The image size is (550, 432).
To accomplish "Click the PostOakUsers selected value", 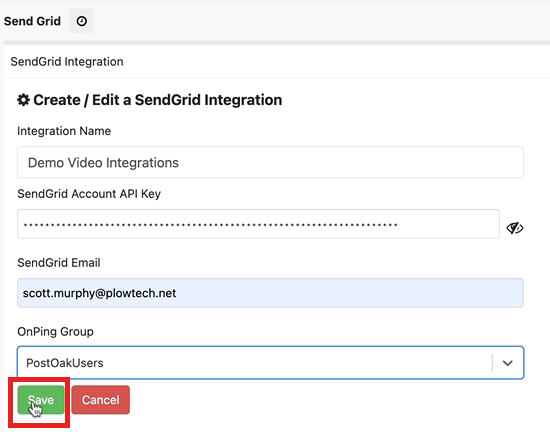I will (x=65, y=363).
